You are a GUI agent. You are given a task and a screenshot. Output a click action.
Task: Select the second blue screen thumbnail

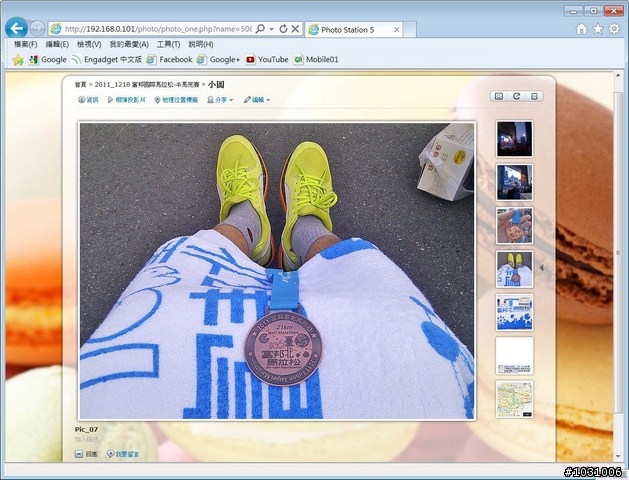(514, 182)
